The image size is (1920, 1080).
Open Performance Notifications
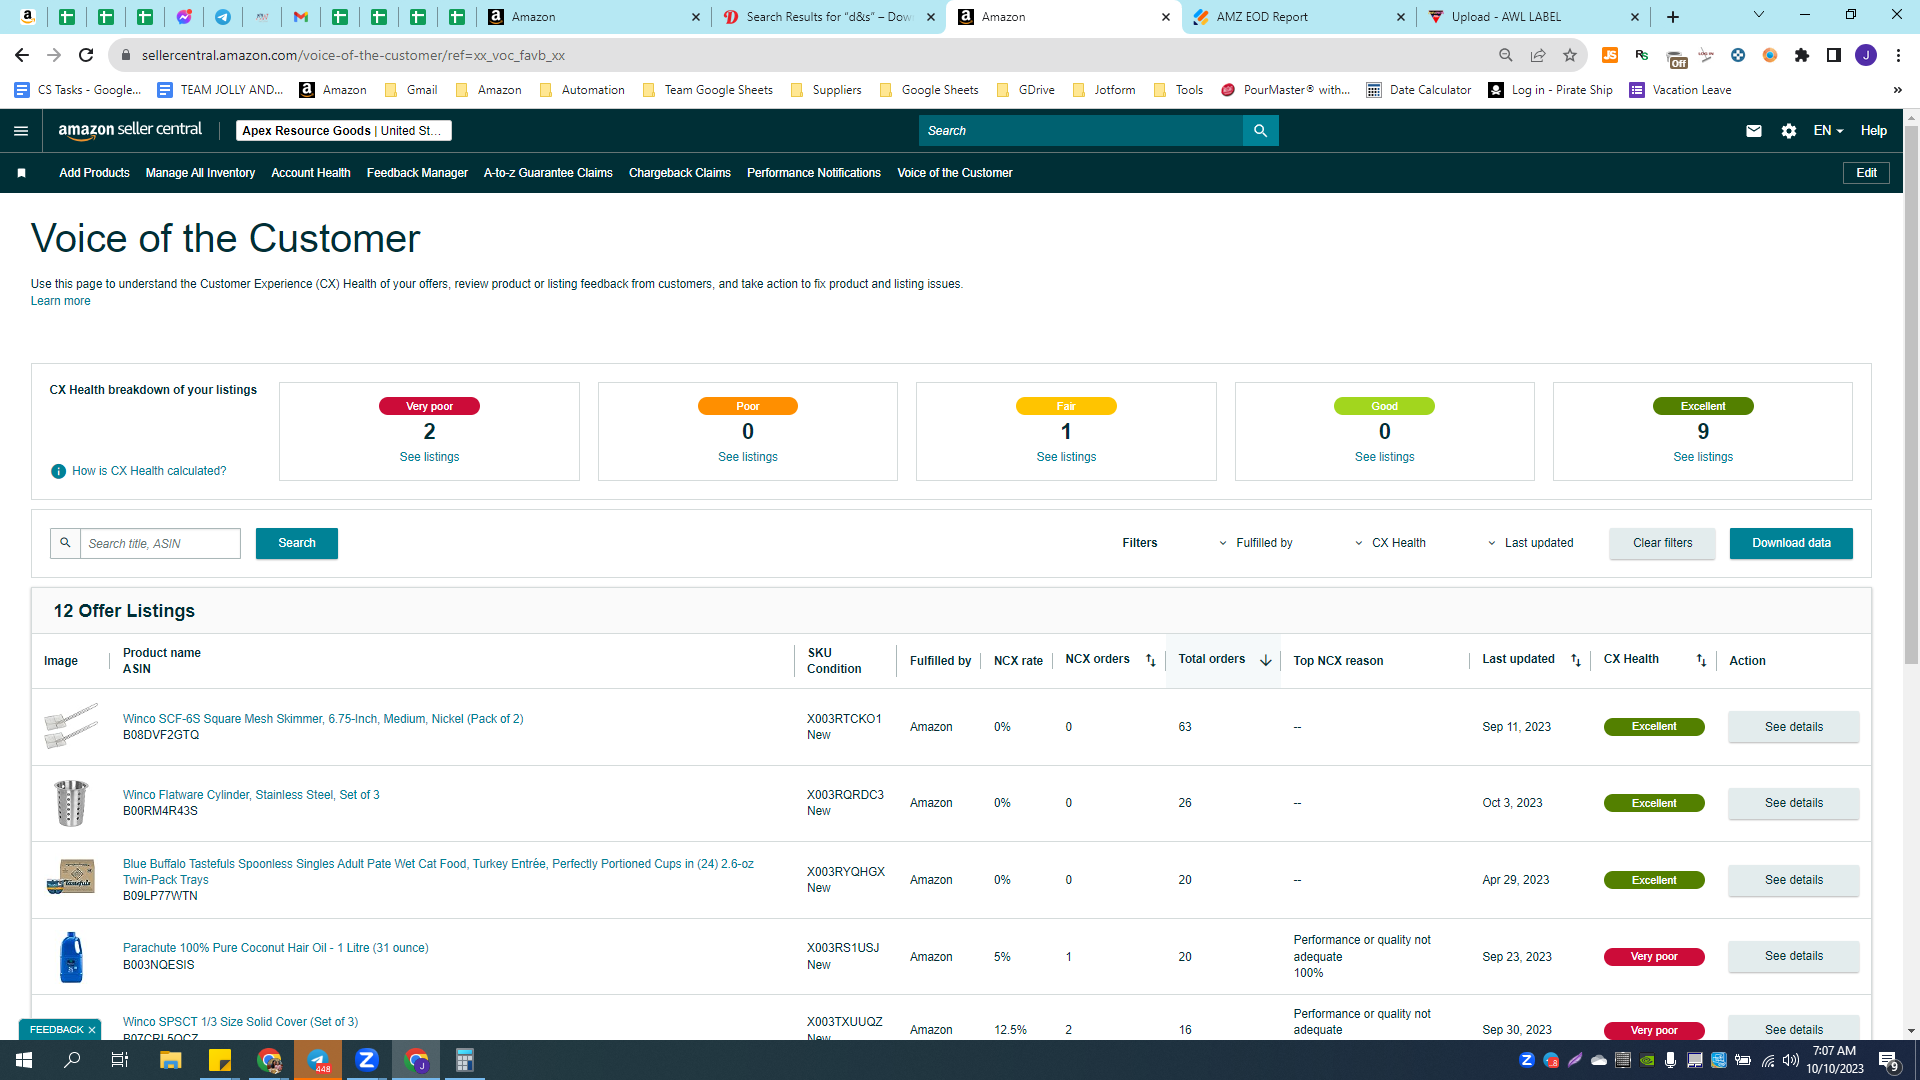click(814, 173)
